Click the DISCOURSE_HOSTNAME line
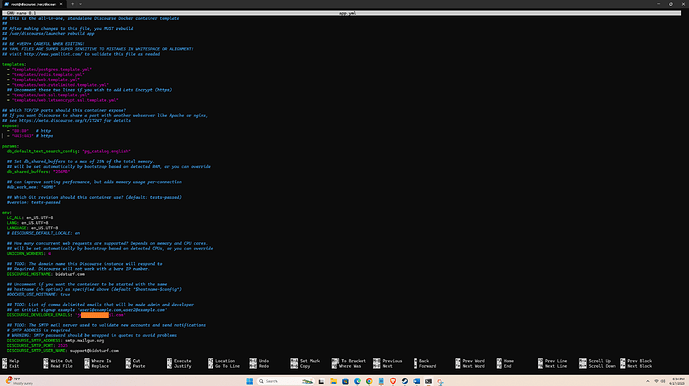This screenshot has width=689, height=386. click(x=46, y=274)
